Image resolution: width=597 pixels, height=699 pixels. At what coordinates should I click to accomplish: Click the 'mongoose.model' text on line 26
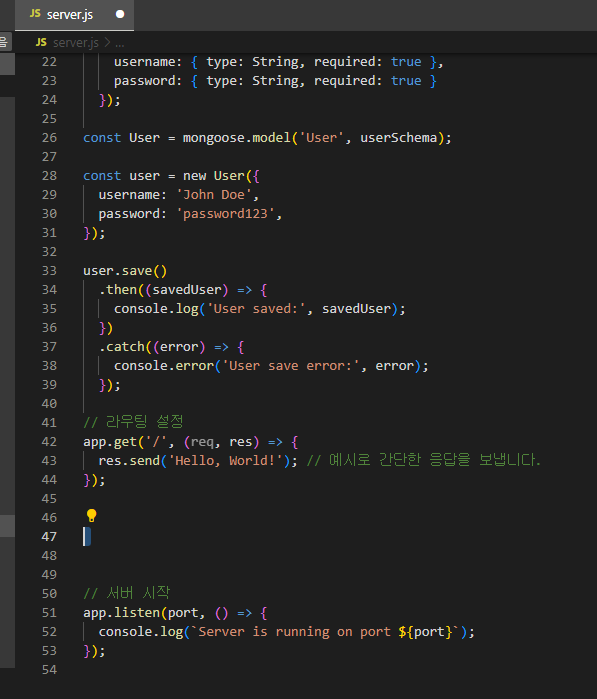coord(237,138)
